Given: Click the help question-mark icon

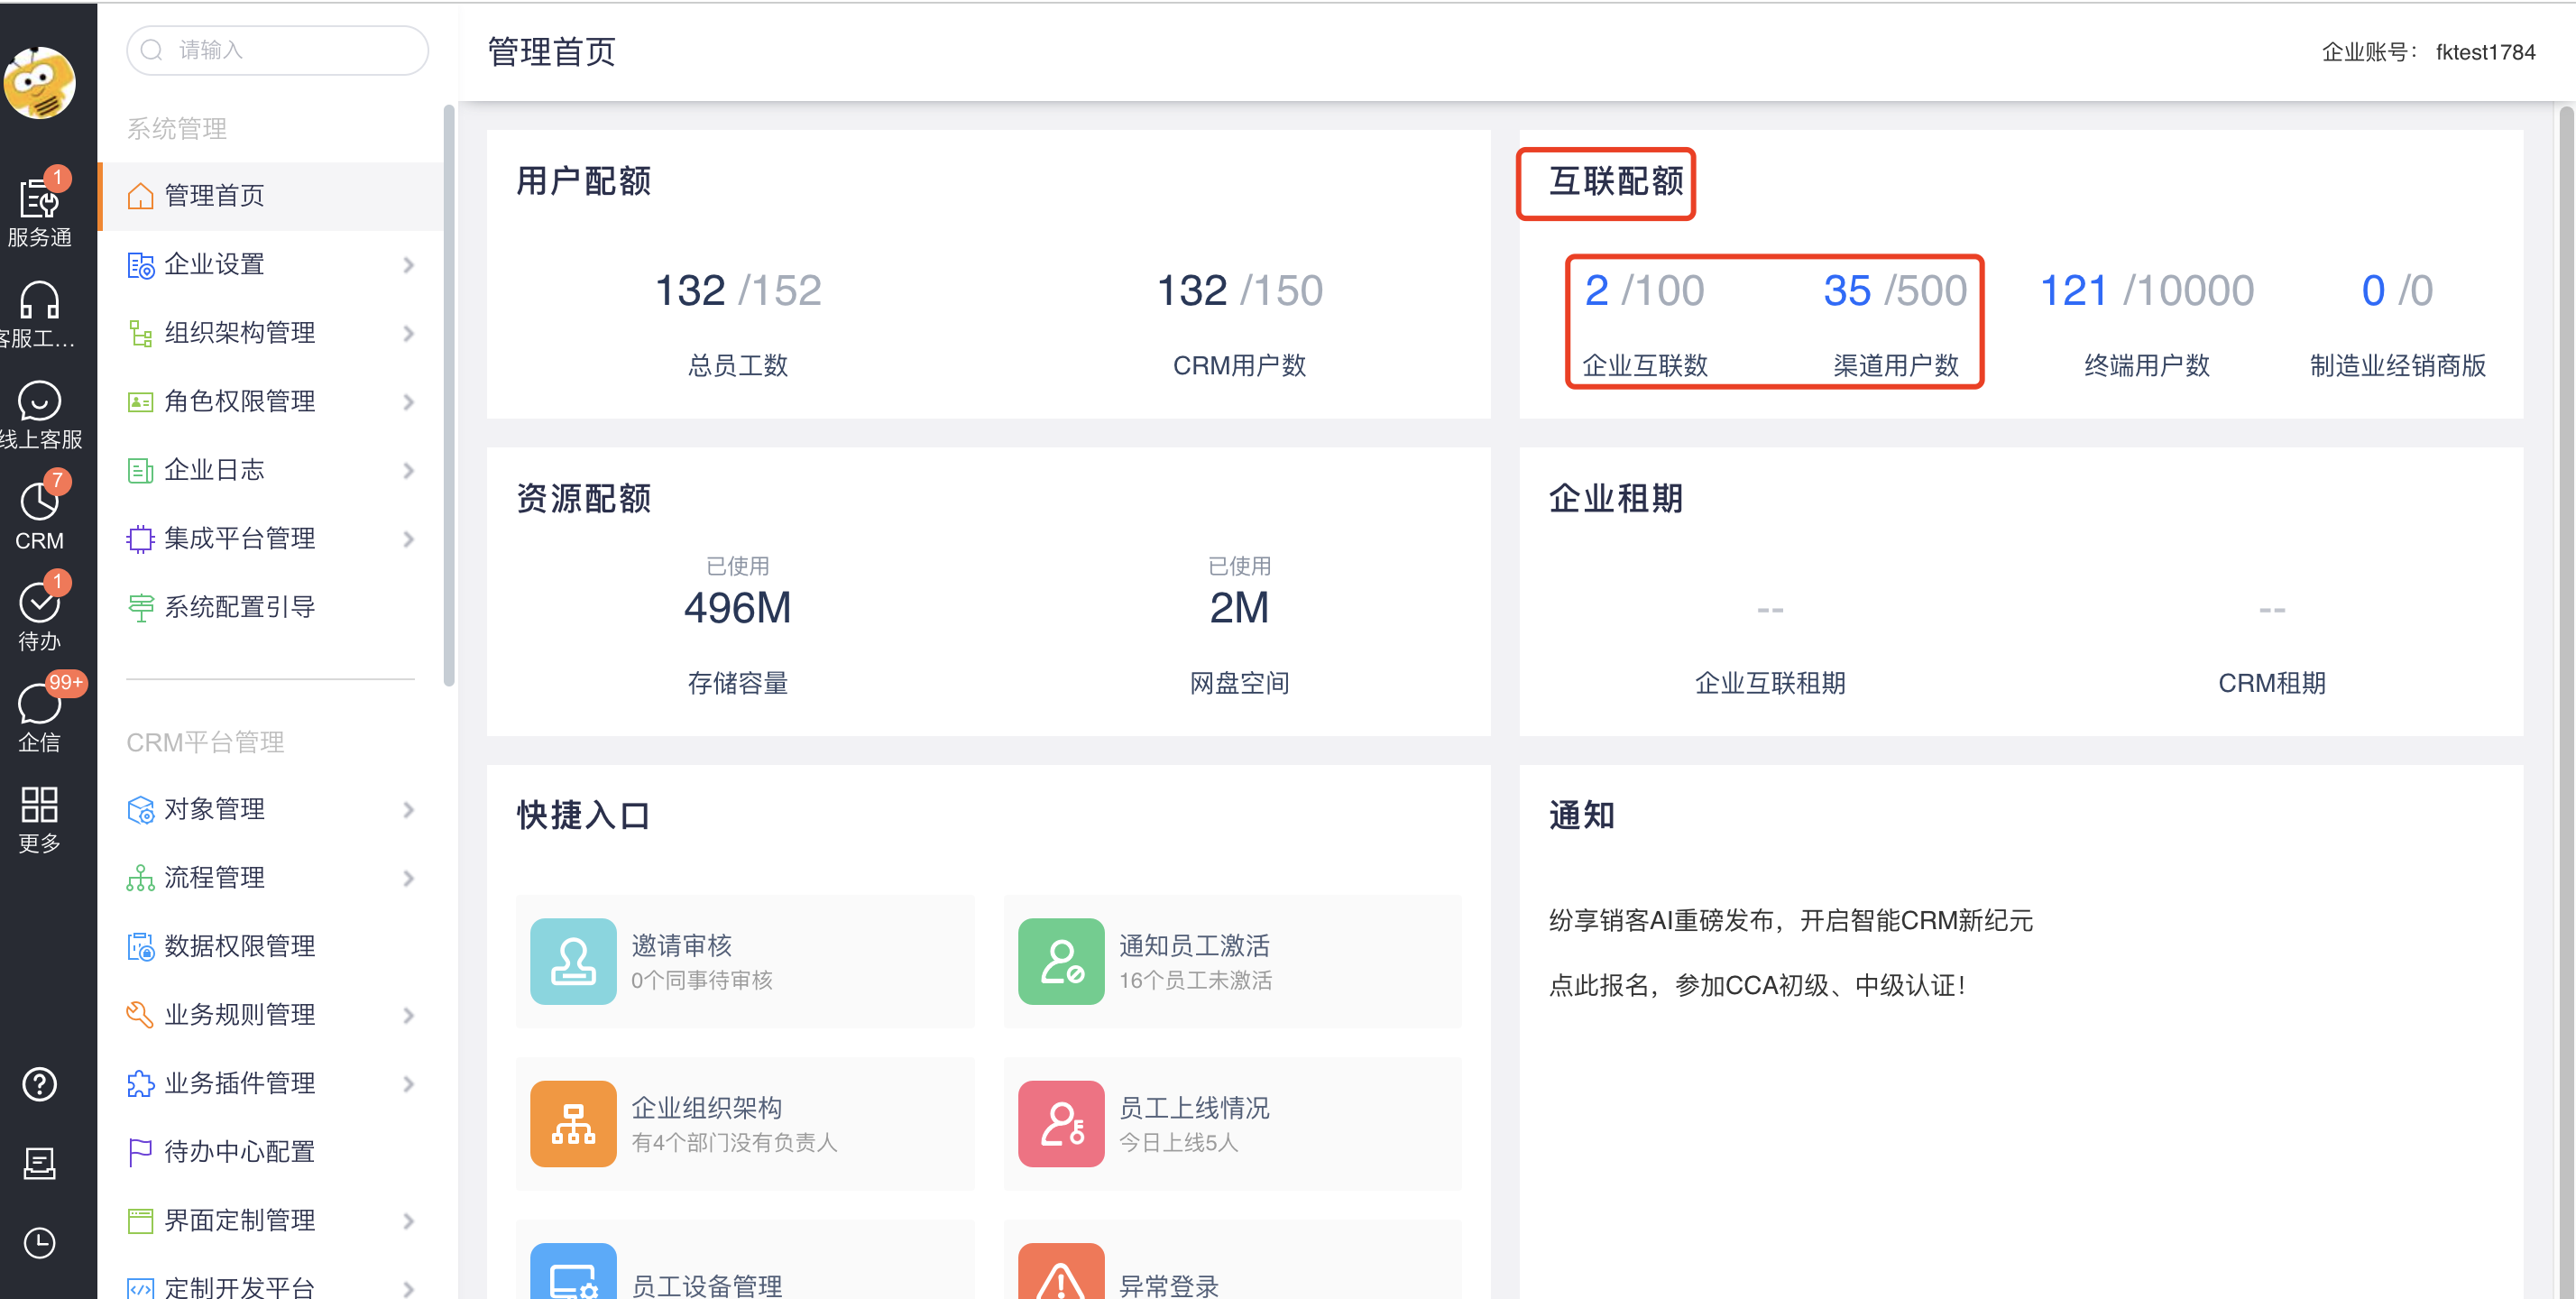Looking at the screenshot, I should point(40,1084).
